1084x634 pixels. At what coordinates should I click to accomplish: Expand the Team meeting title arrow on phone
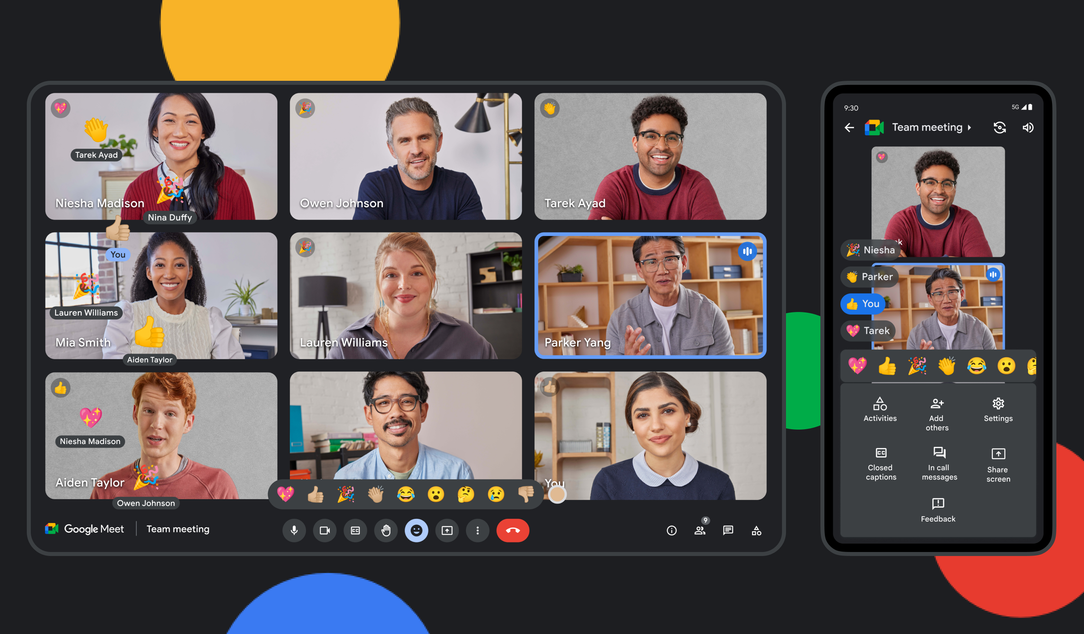pos(969,128)
